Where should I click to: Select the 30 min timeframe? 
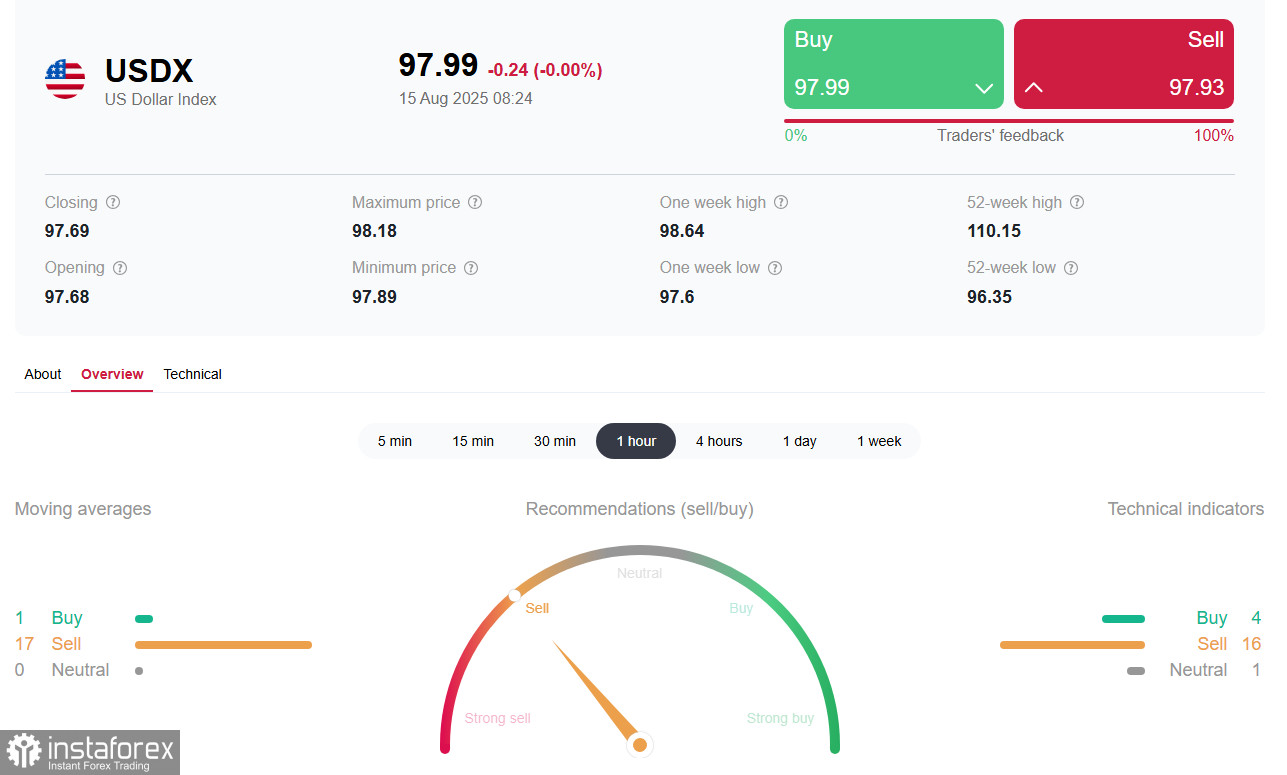pos(555,441)
